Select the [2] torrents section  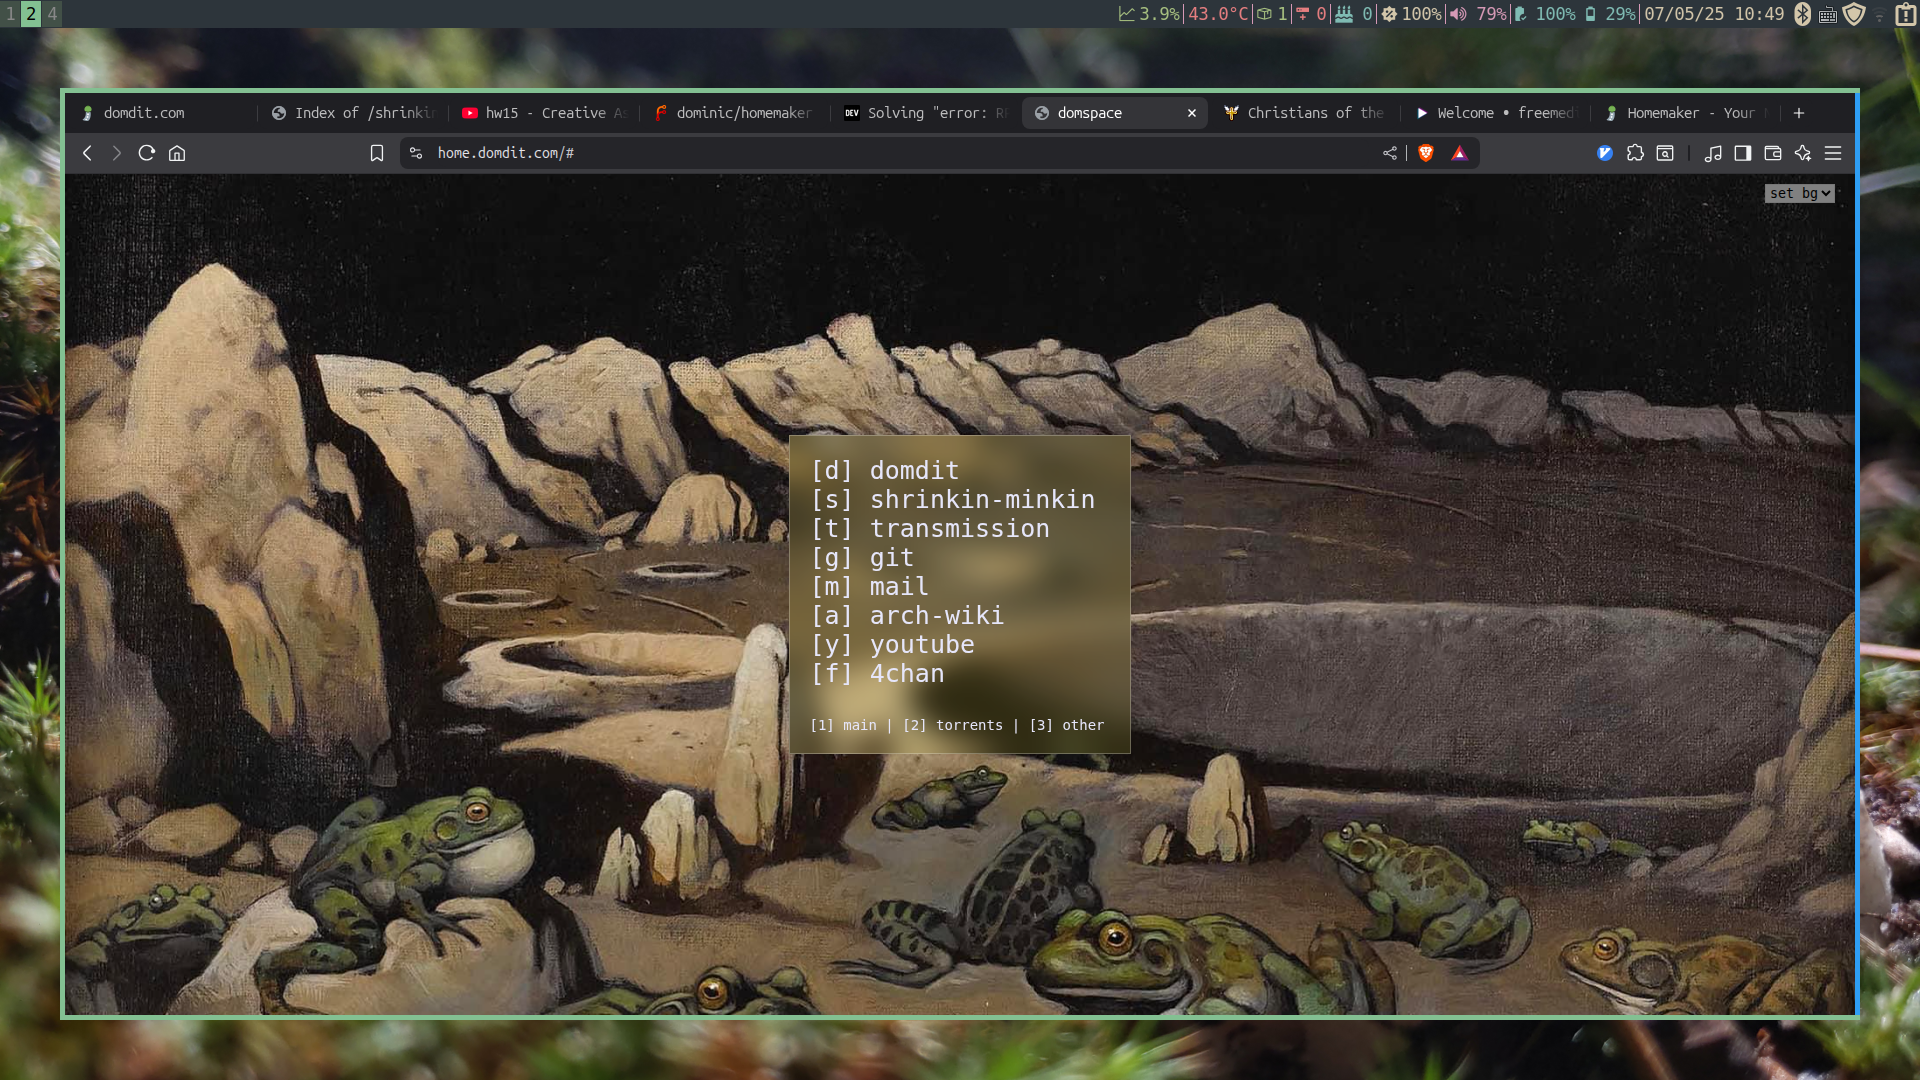[952, 725]
